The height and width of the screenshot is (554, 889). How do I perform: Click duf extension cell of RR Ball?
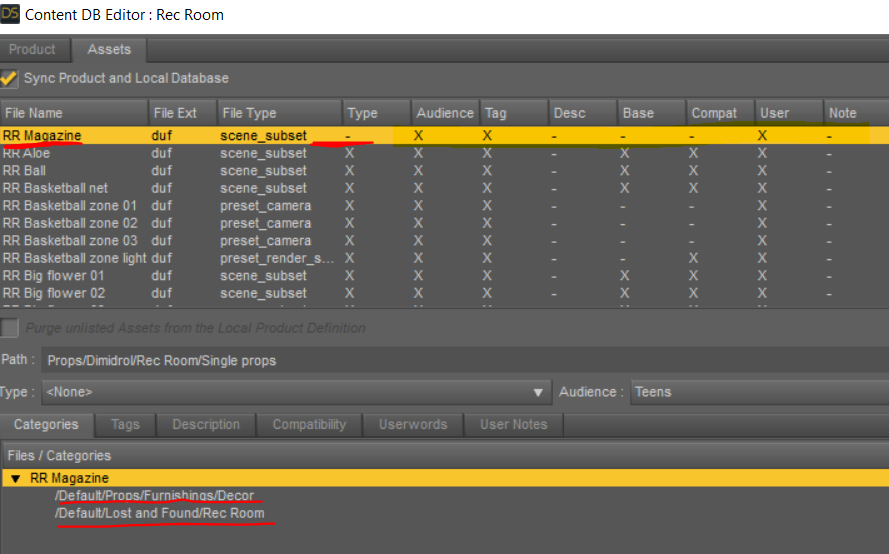point(162,171)
